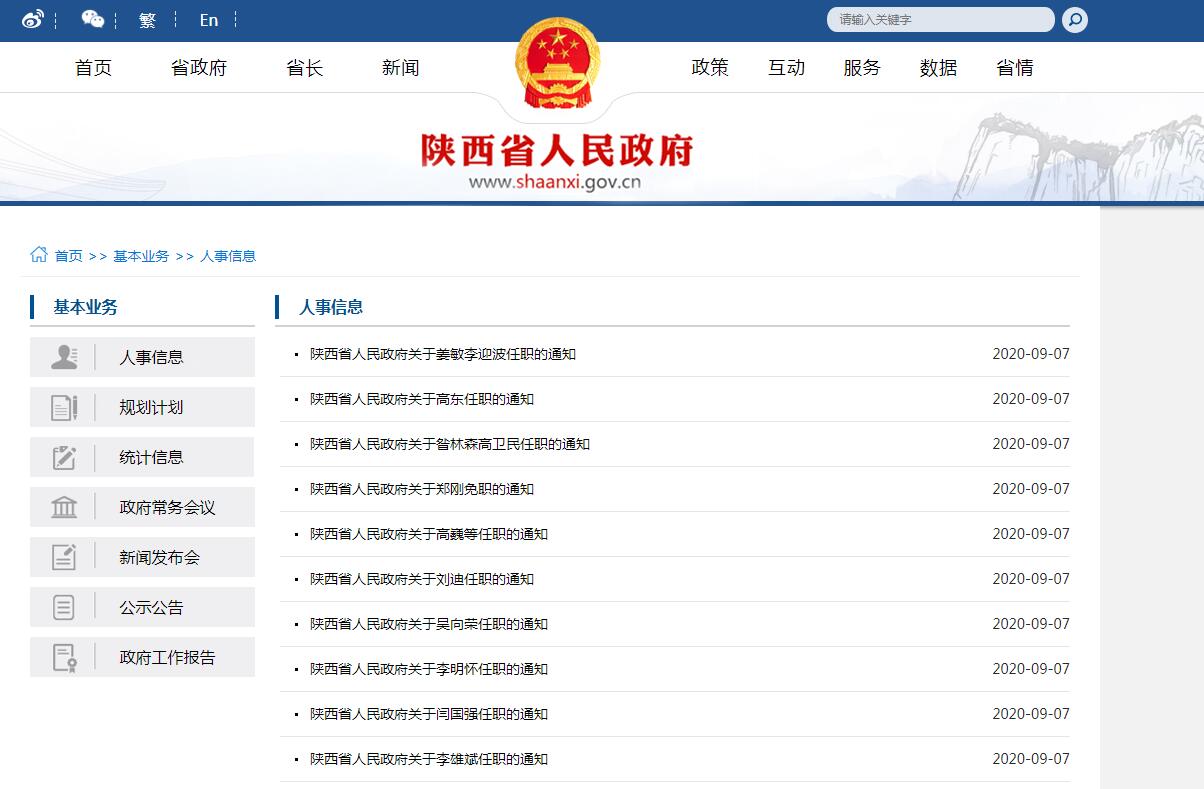Open the 省政府 navigation menu
Screen dimensions: 1204x789
199,68
